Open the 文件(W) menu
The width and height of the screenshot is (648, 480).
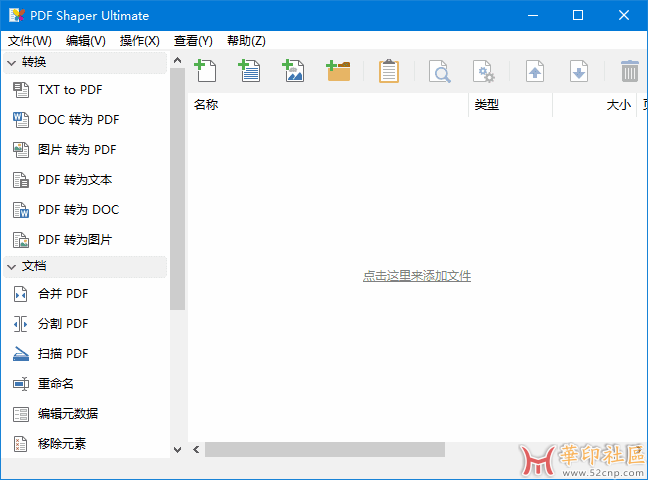click(x=30, y=41)
